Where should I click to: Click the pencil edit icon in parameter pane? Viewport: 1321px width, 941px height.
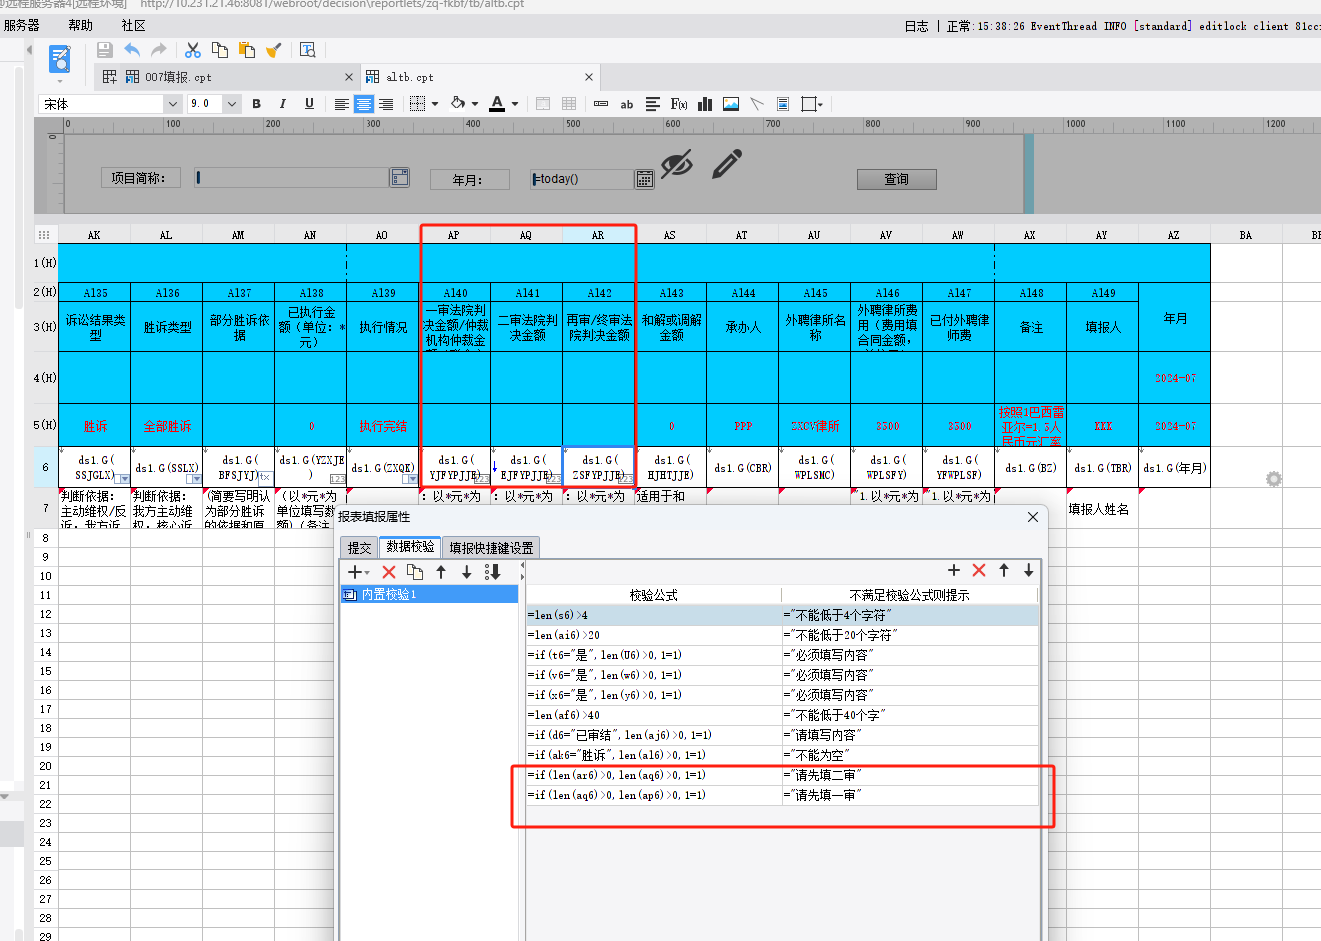click(727, 164)
